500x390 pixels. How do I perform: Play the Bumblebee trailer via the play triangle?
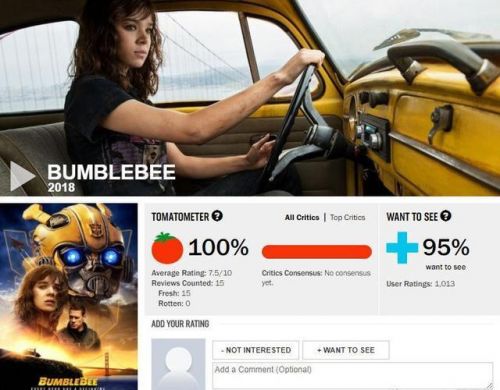tap(22, 176)
